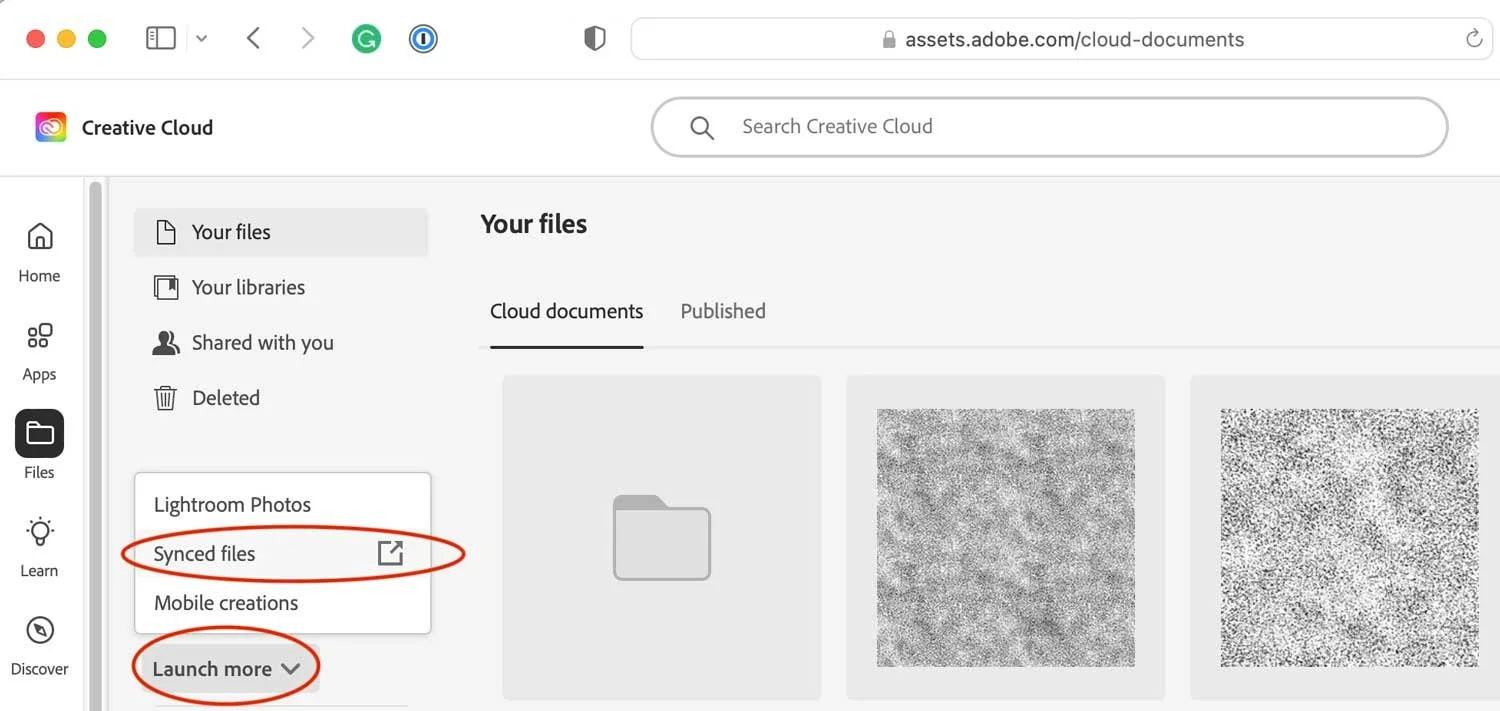Switch to the Published tab

(x=723, y=311)
